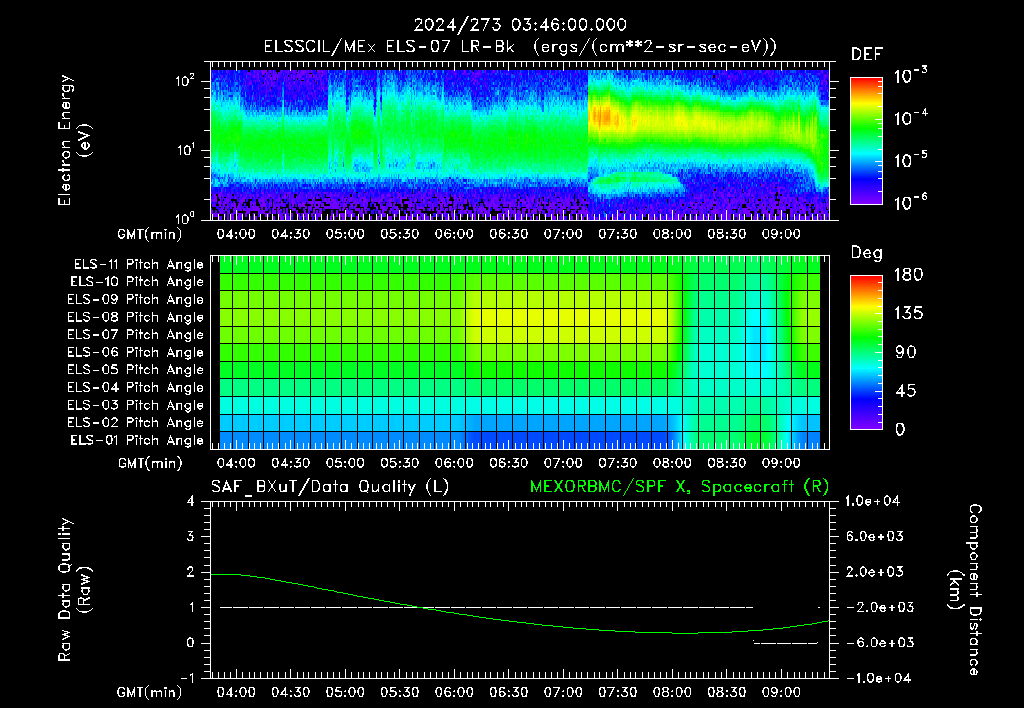Screen dimensions: 1024x708
Task: Click the 10^-3 value on DEF colorbar
Action: click(x=910, y=76)
